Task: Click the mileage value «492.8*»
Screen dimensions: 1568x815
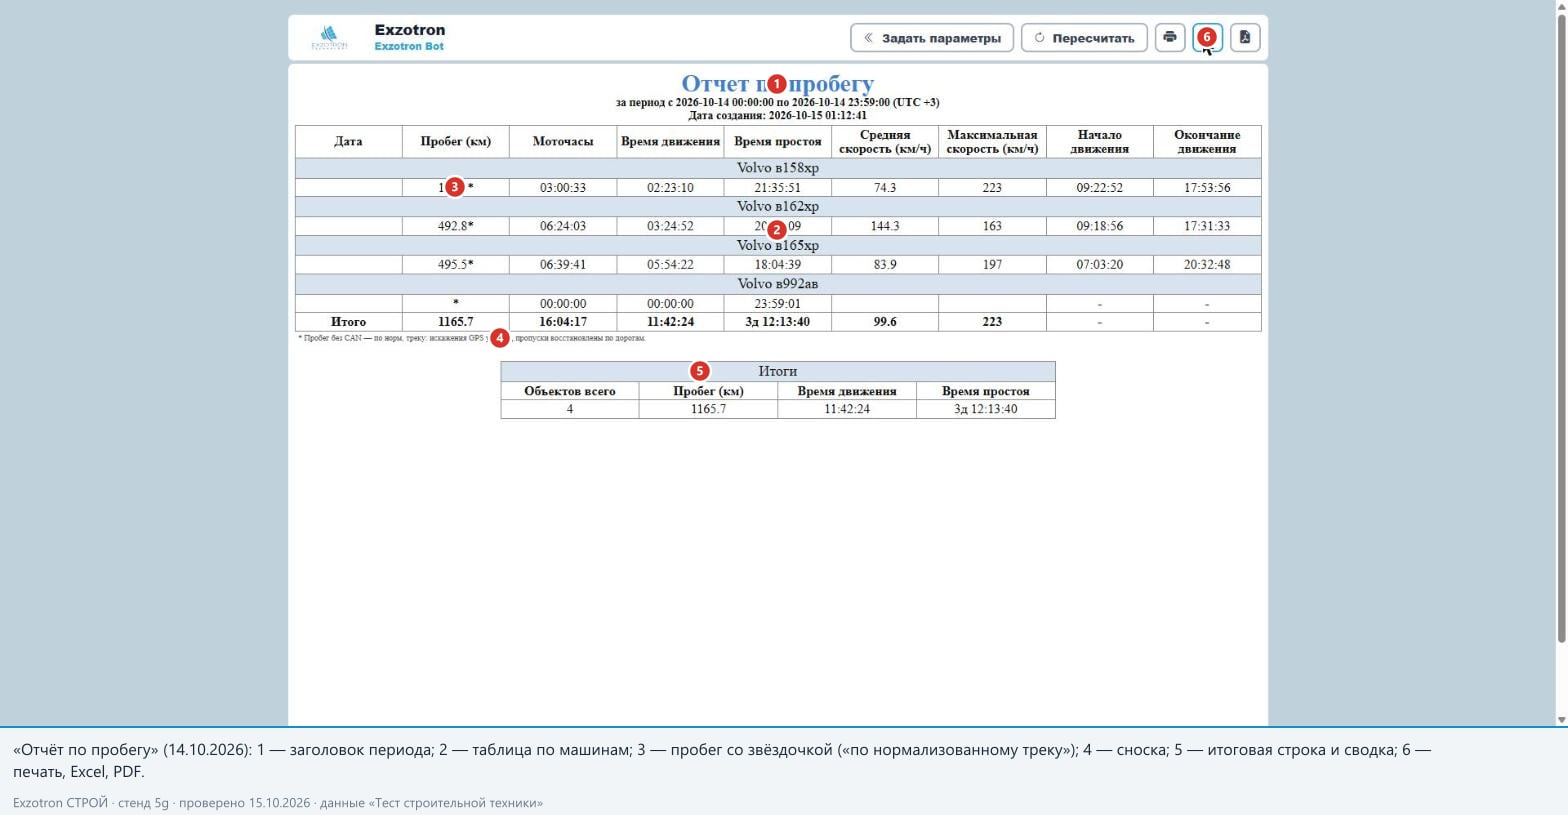Action: pyautogui.click(x=456, y=226)
